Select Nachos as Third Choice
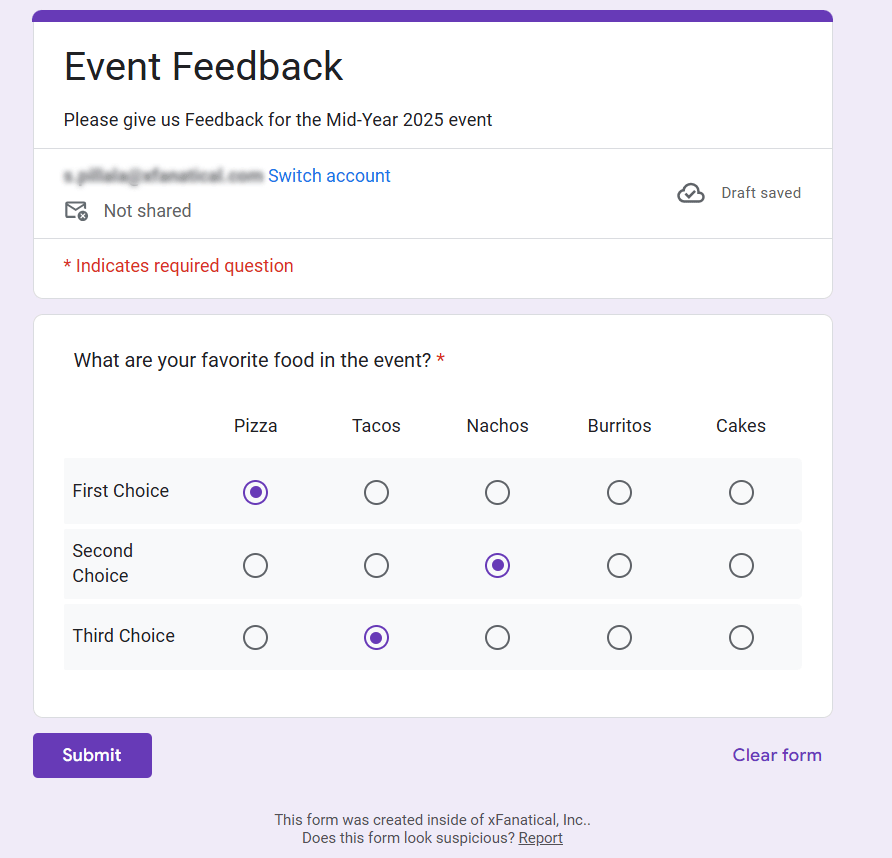 coord(497,637)
